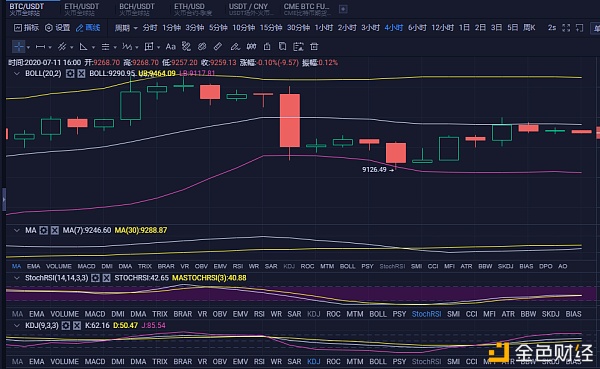The width and height of the screenshot is (600, 369).
Task: Select the 1小时 timeframe
Action: pos(324,28)
